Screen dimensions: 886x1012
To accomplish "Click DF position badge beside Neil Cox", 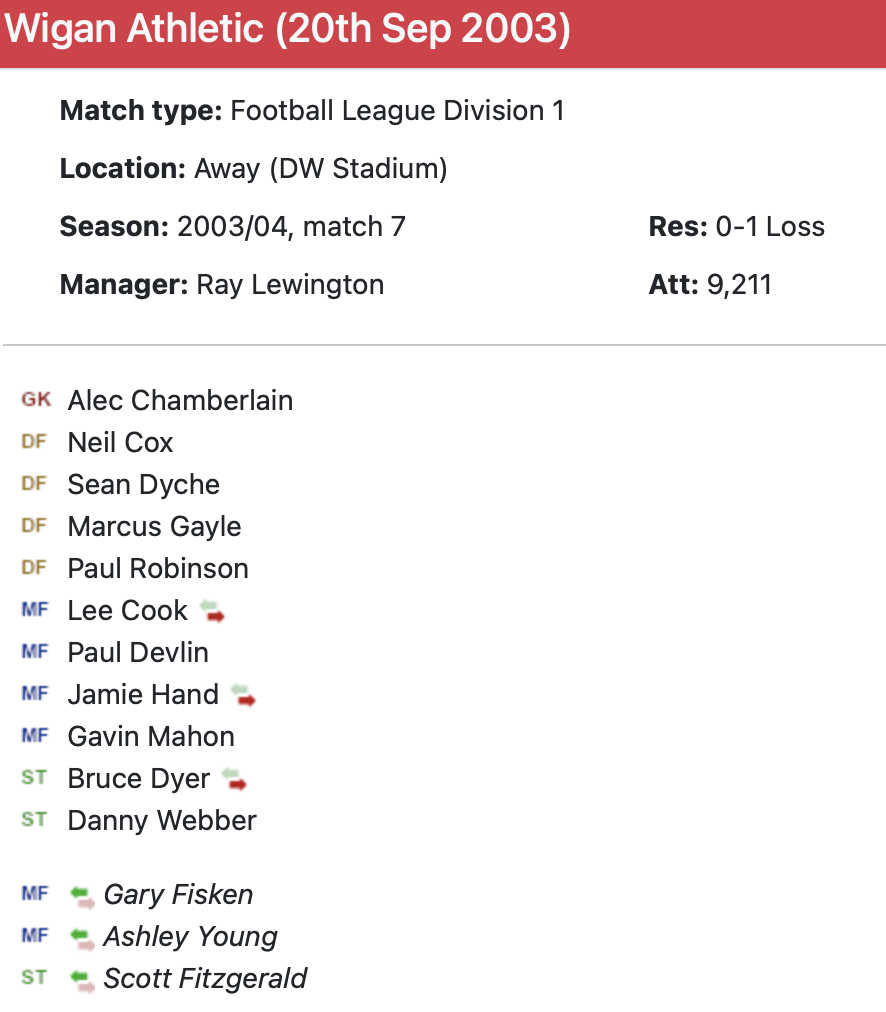I will click(34, 442).
